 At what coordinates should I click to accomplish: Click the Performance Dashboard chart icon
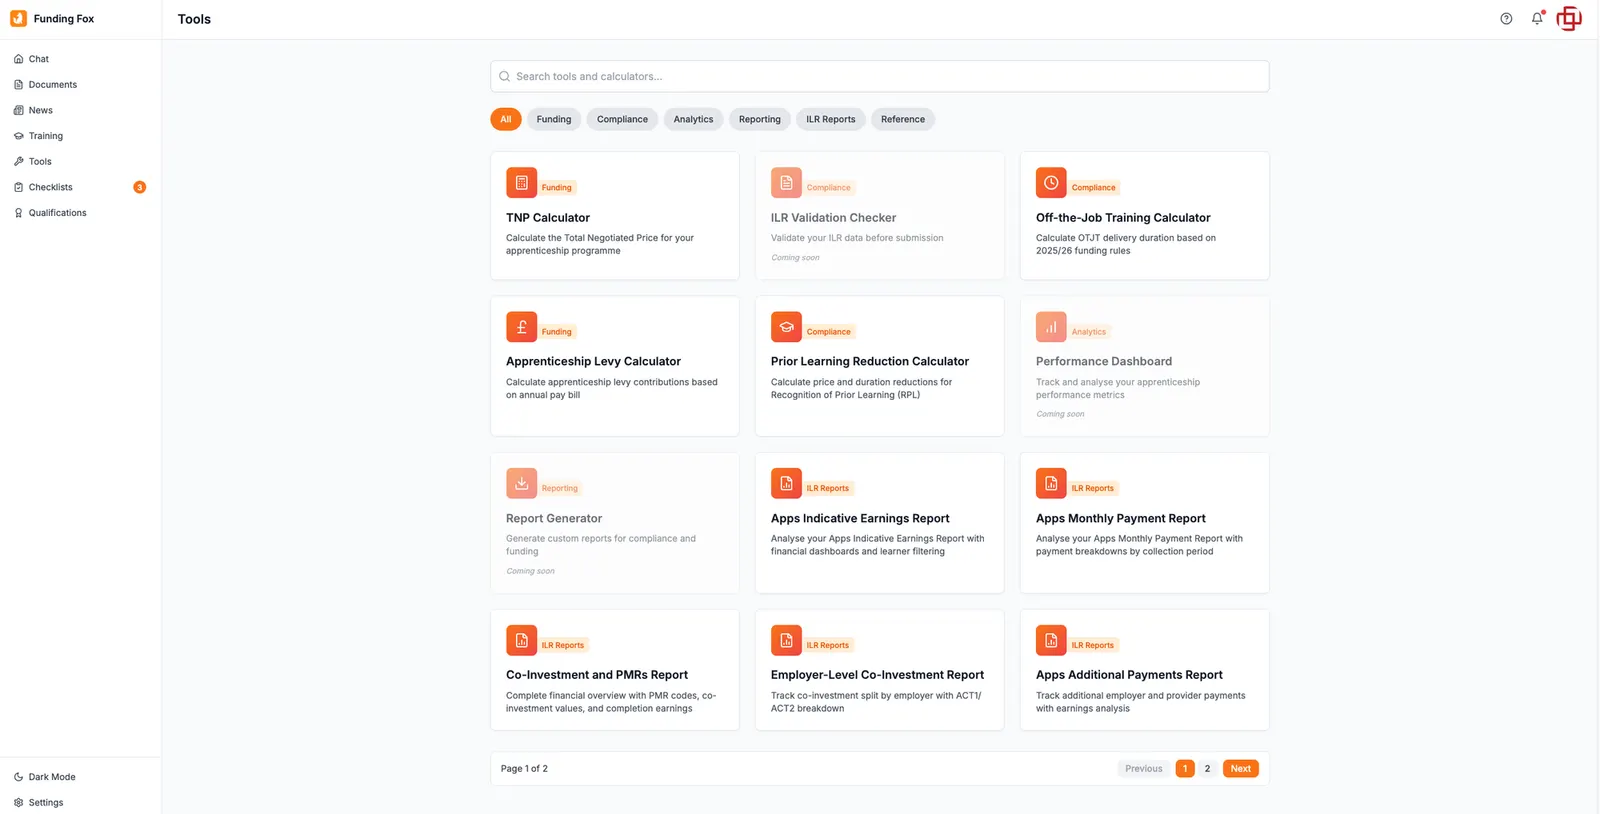[1051, 327]
